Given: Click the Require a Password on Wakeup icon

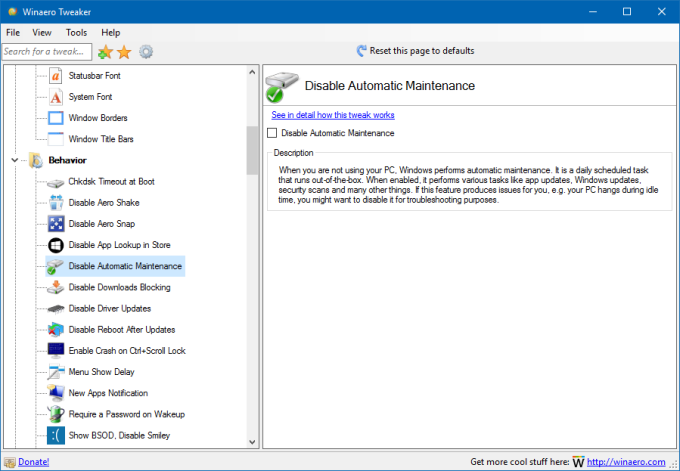Looking at the screenshot, I should click(x=56, y=414).
